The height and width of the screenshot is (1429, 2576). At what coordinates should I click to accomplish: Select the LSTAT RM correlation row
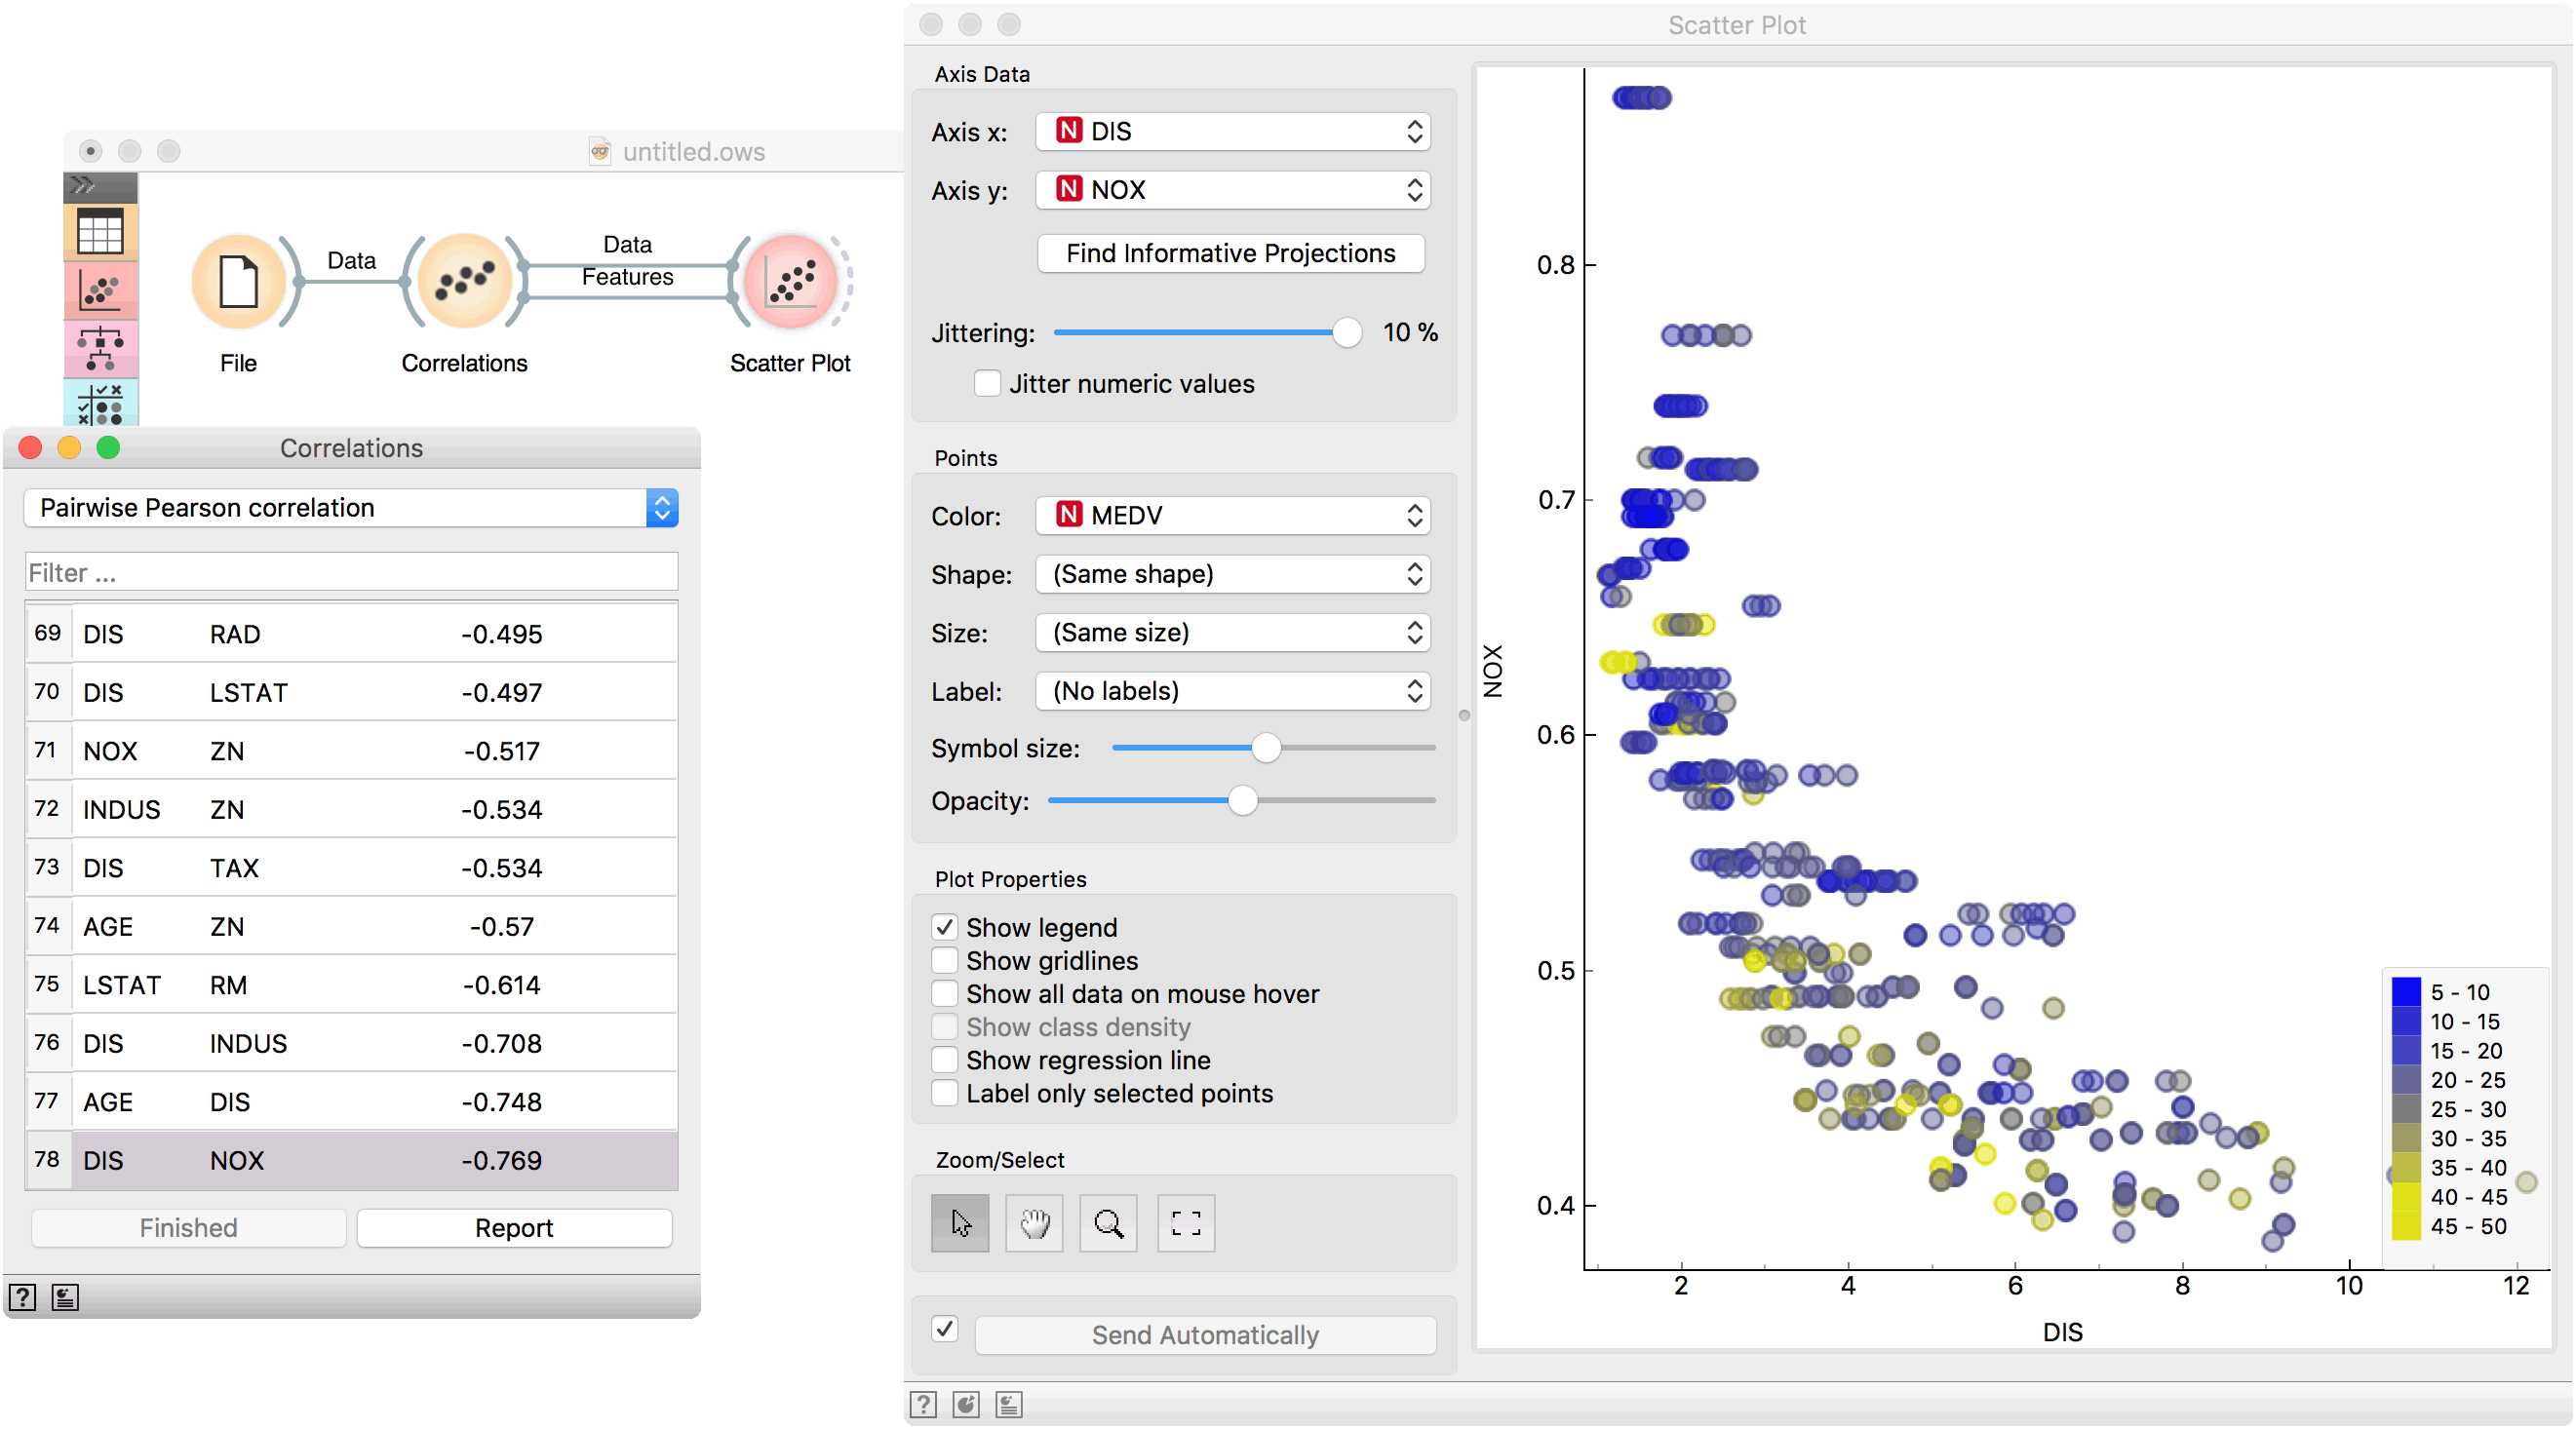[350, 984]
